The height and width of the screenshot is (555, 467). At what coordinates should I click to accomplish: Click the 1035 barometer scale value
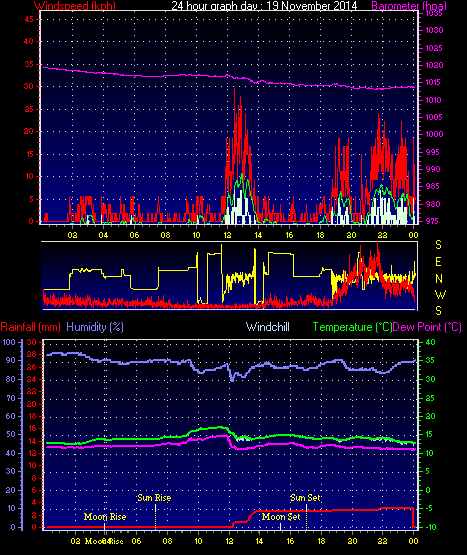(434, 13)
